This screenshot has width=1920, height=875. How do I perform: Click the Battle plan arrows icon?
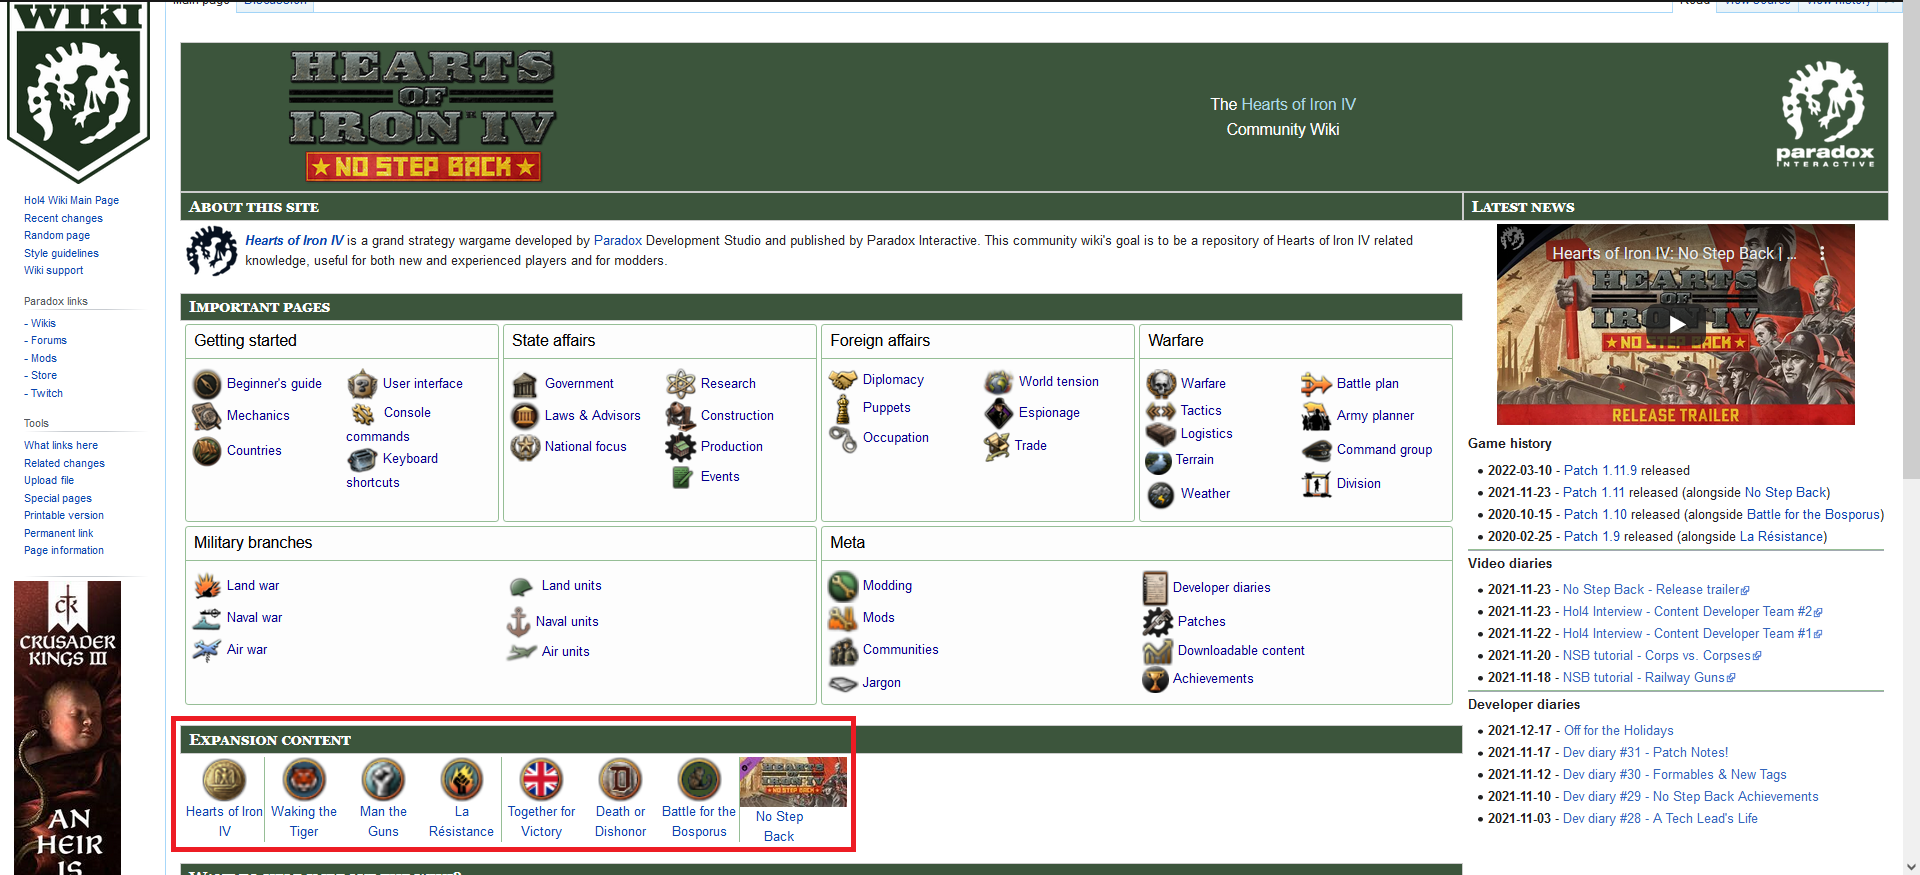[x=1316, y=384]
